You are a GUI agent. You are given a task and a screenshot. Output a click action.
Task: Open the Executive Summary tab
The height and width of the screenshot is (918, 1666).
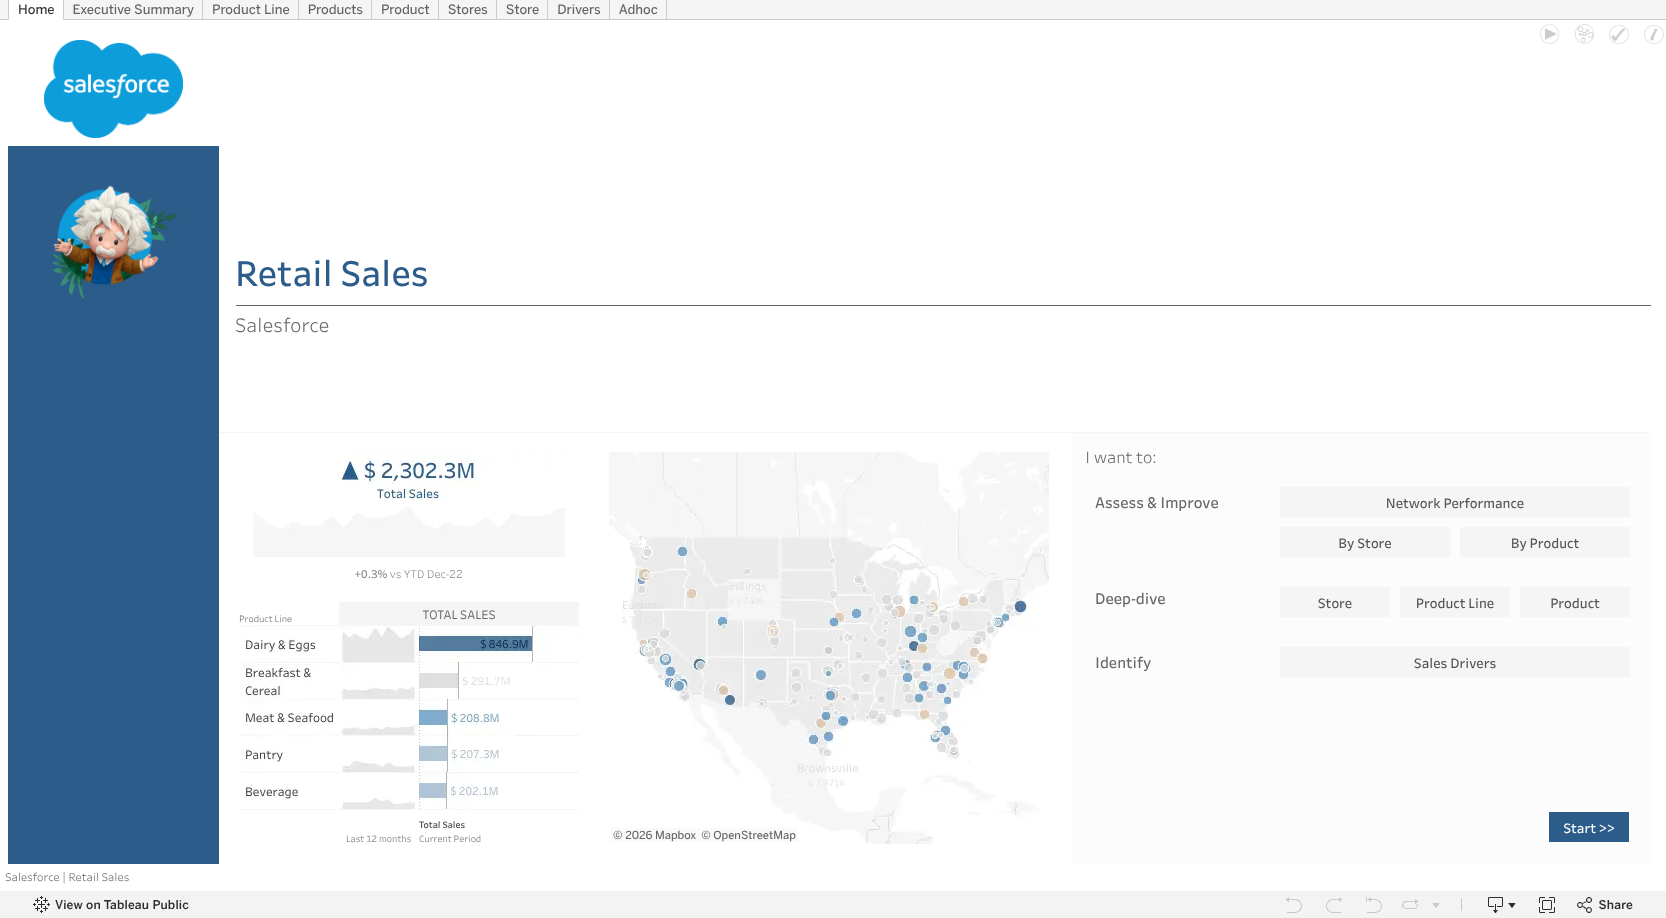133,10
